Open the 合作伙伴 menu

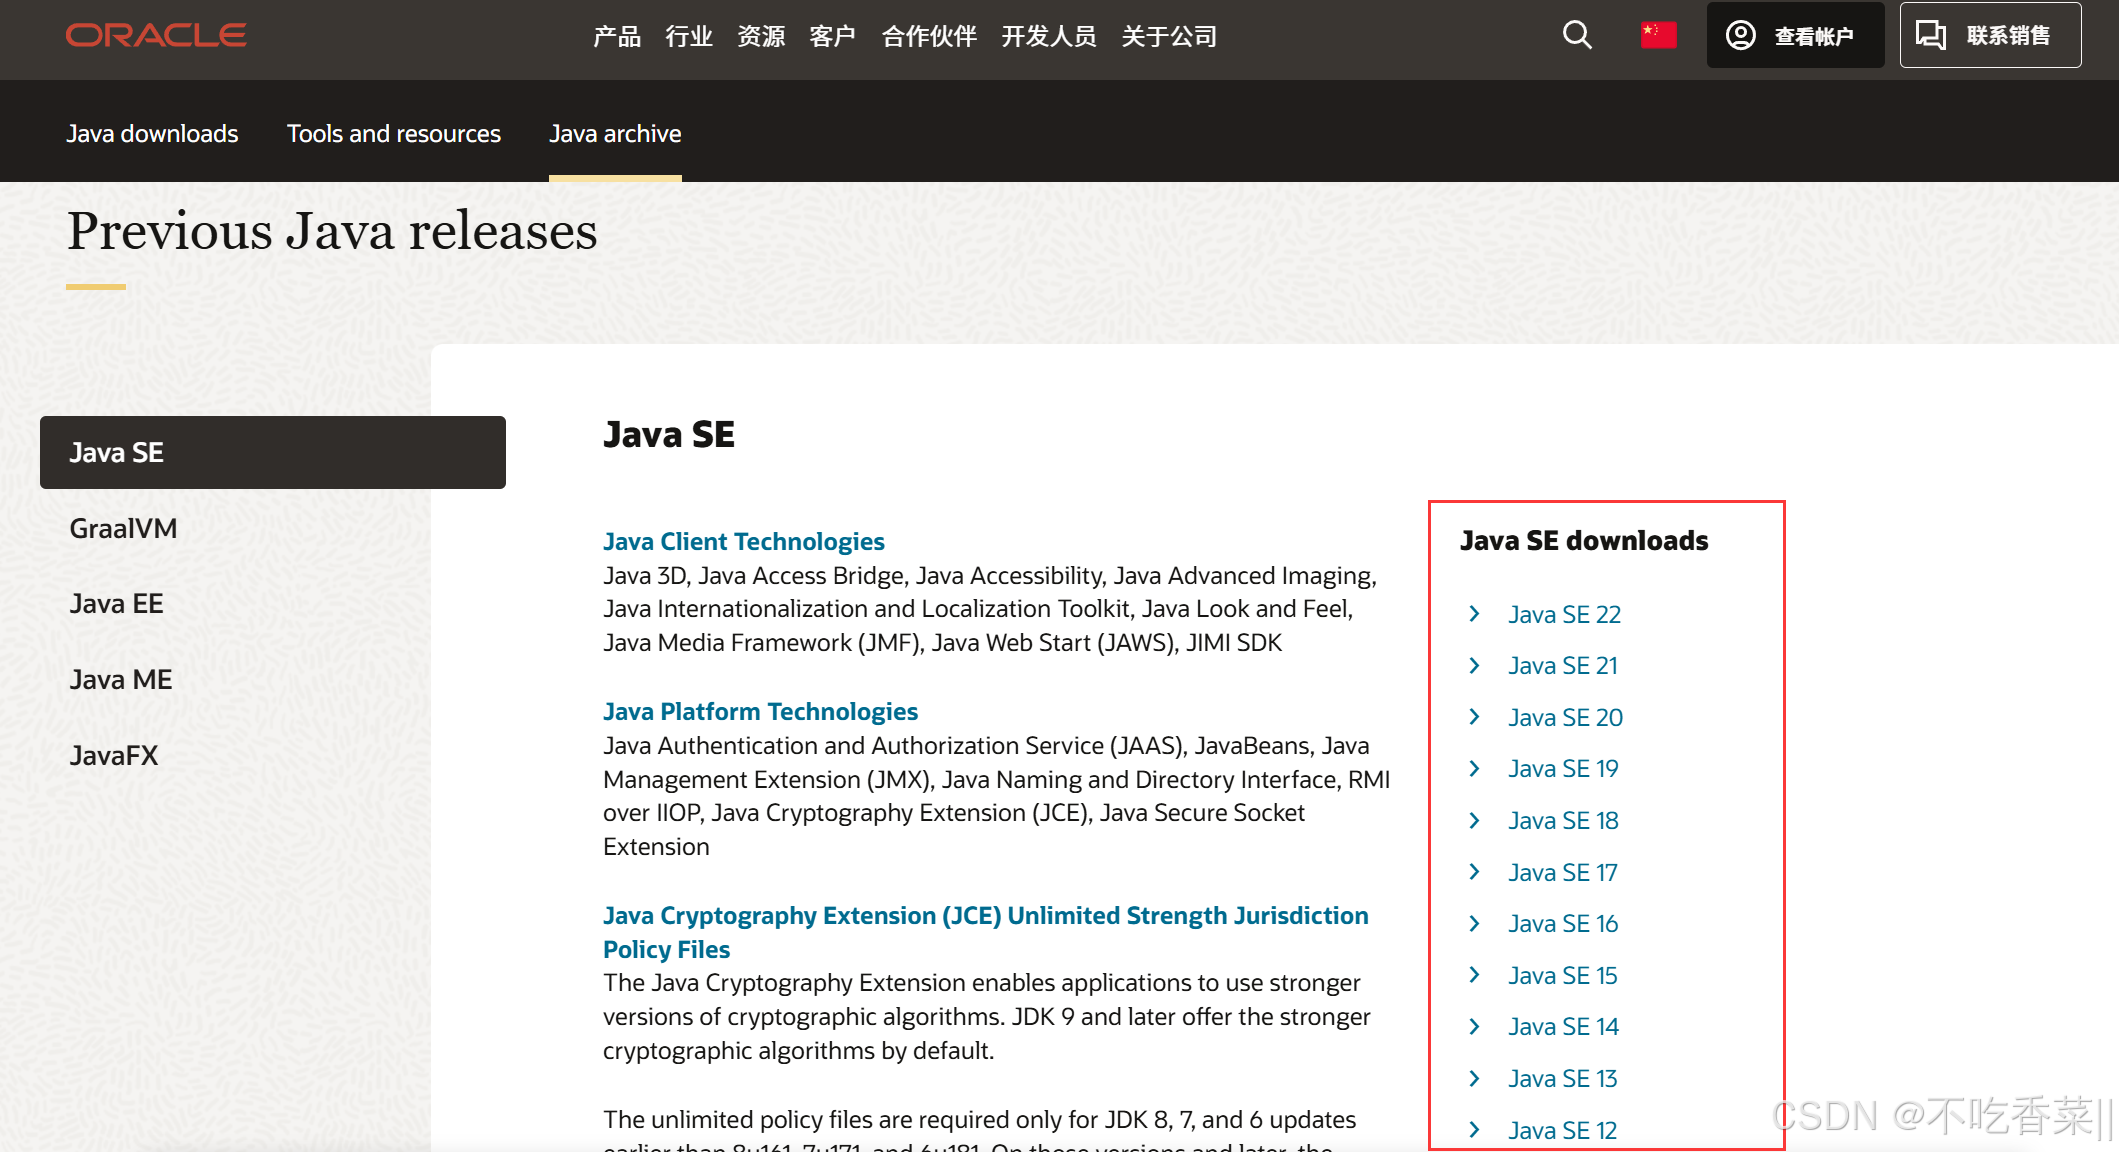click(x=929, y=36)
